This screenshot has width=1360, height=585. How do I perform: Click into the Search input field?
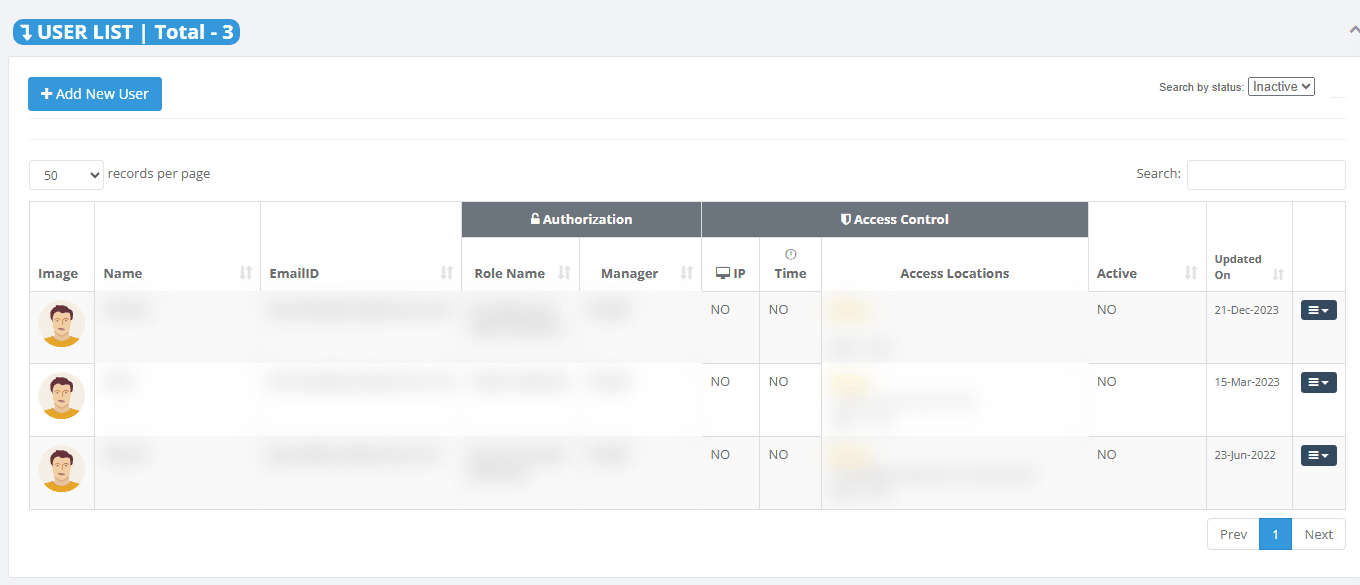(1266, 174)
